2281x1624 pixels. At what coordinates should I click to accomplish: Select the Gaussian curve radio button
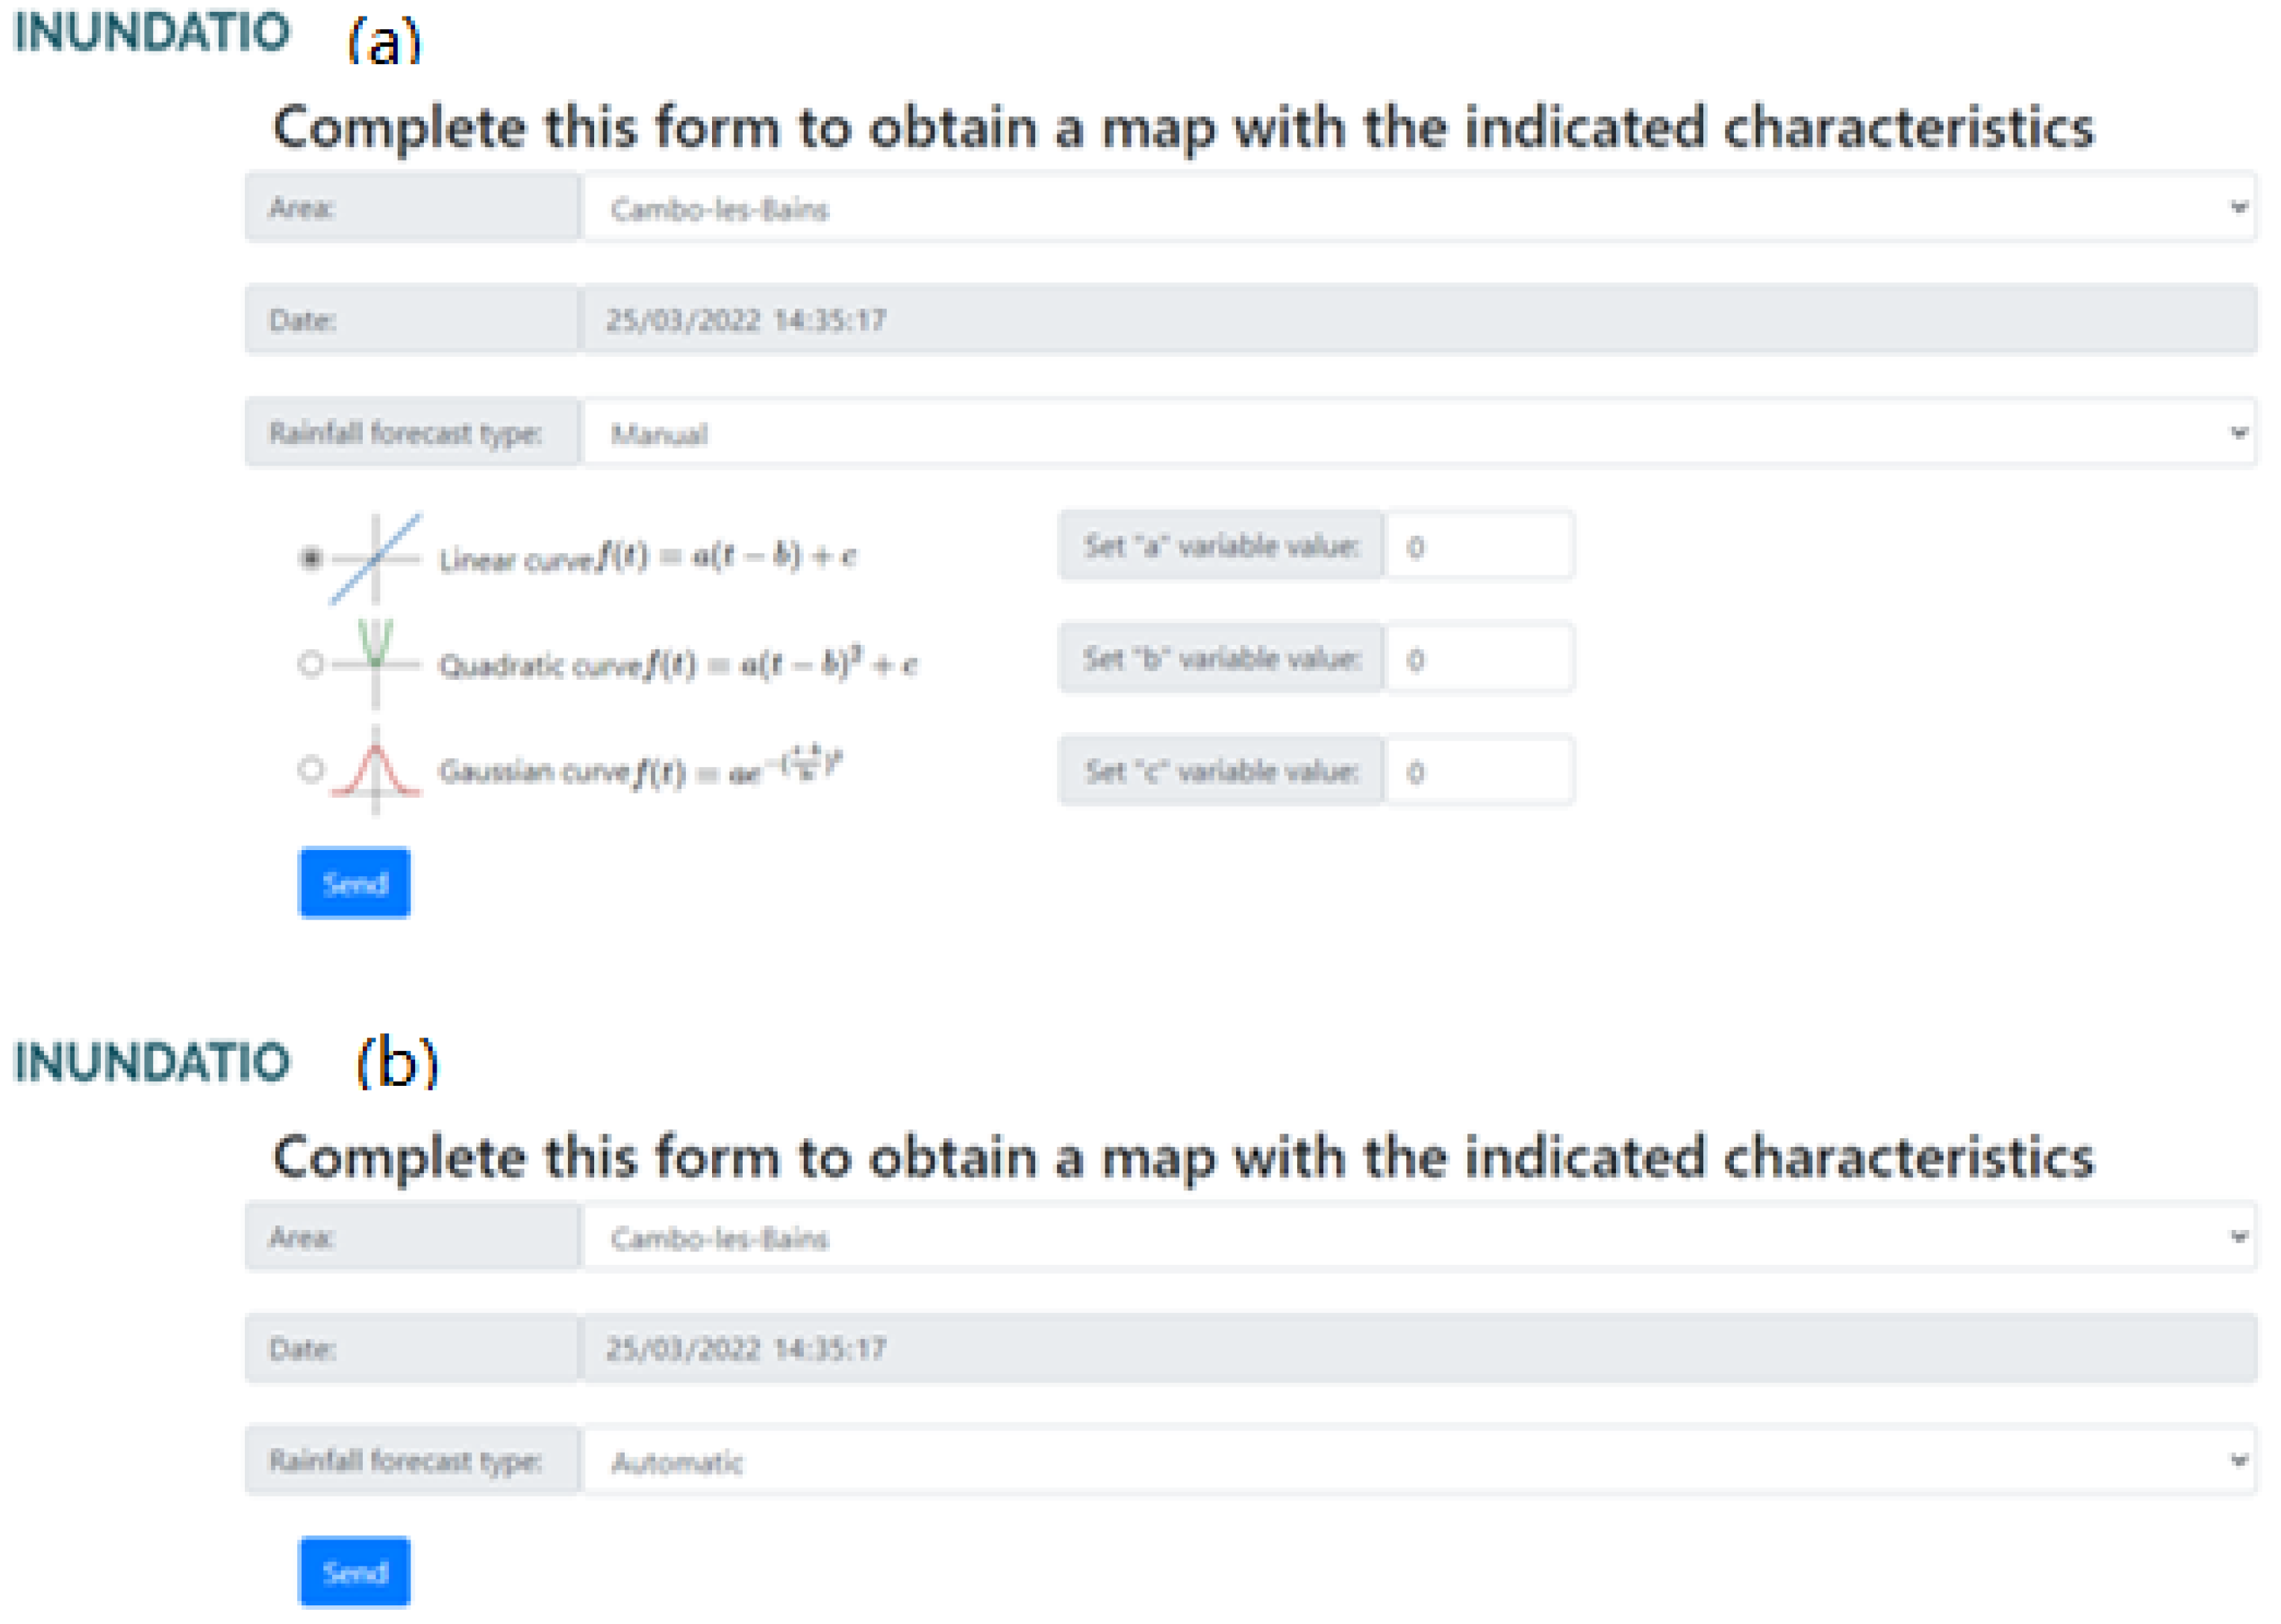click(x=311, y=769)
